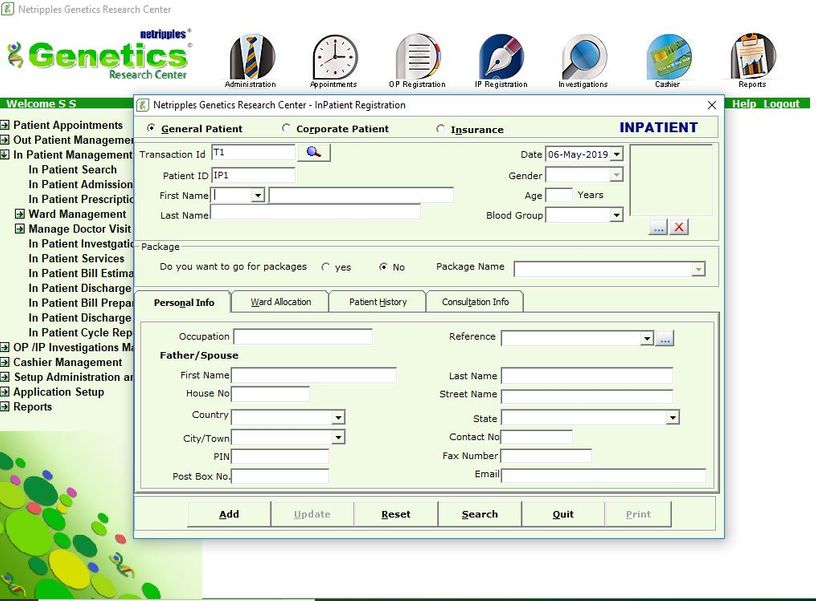The width and height of the screenshot is (816, 601).
Task: Open the Date dropdown
Action: (x=617, y=154)
